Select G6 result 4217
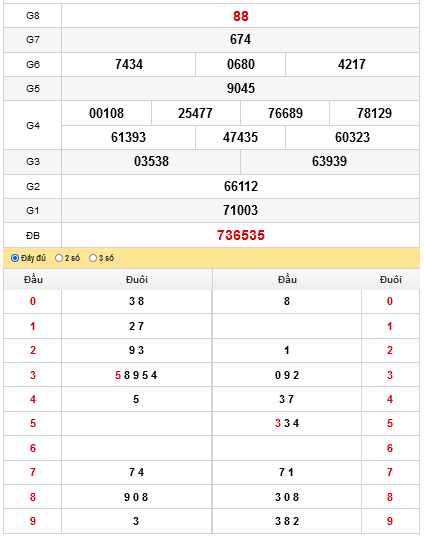 click(352, 64)
